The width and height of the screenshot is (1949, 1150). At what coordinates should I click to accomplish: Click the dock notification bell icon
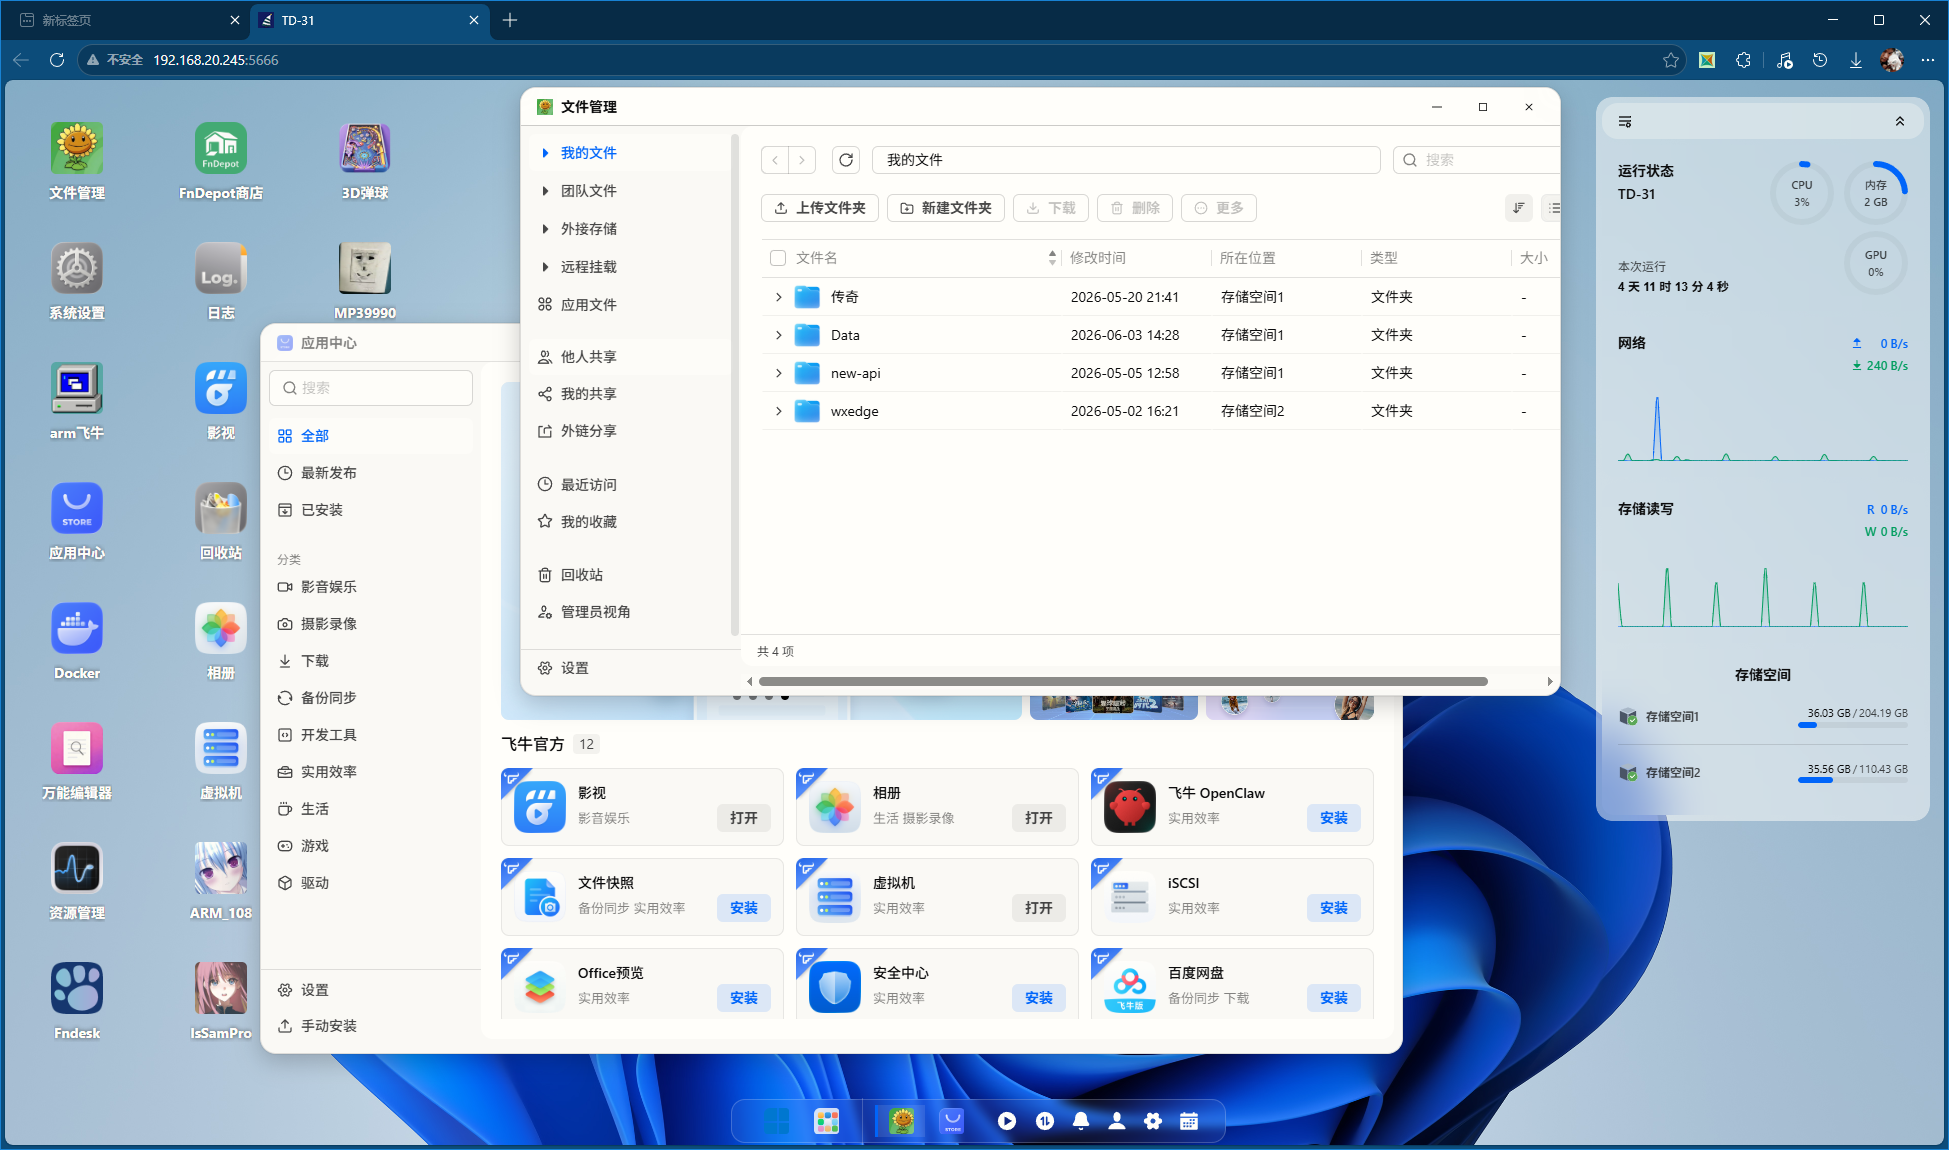[1081, 1121]
